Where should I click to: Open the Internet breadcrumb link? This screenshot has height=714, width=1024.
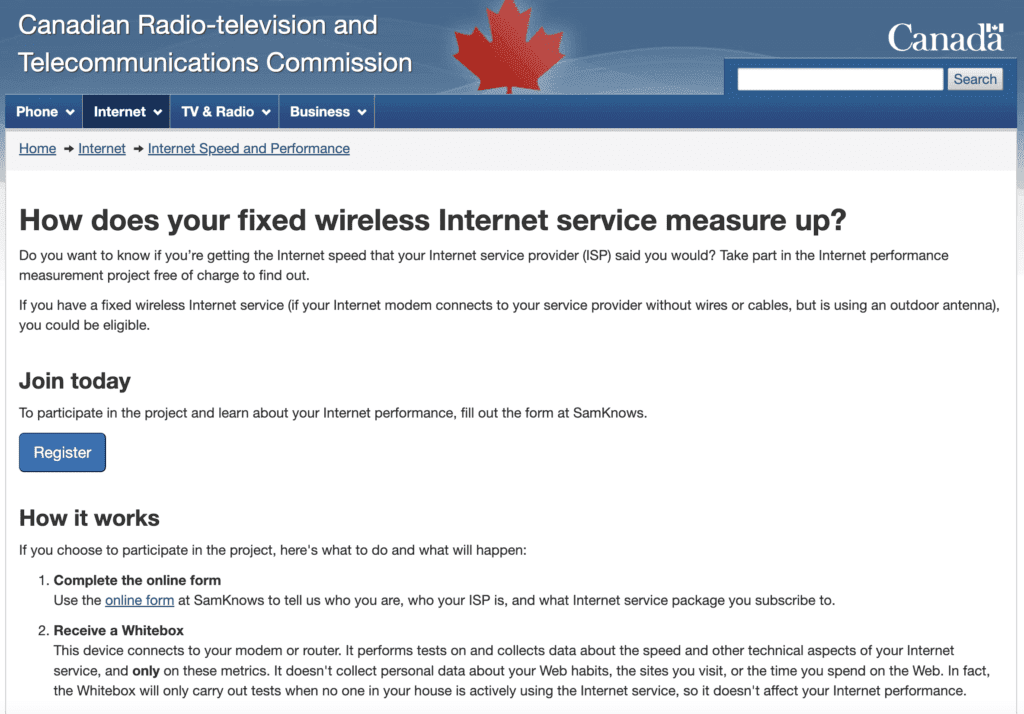[x=102, y=148]
